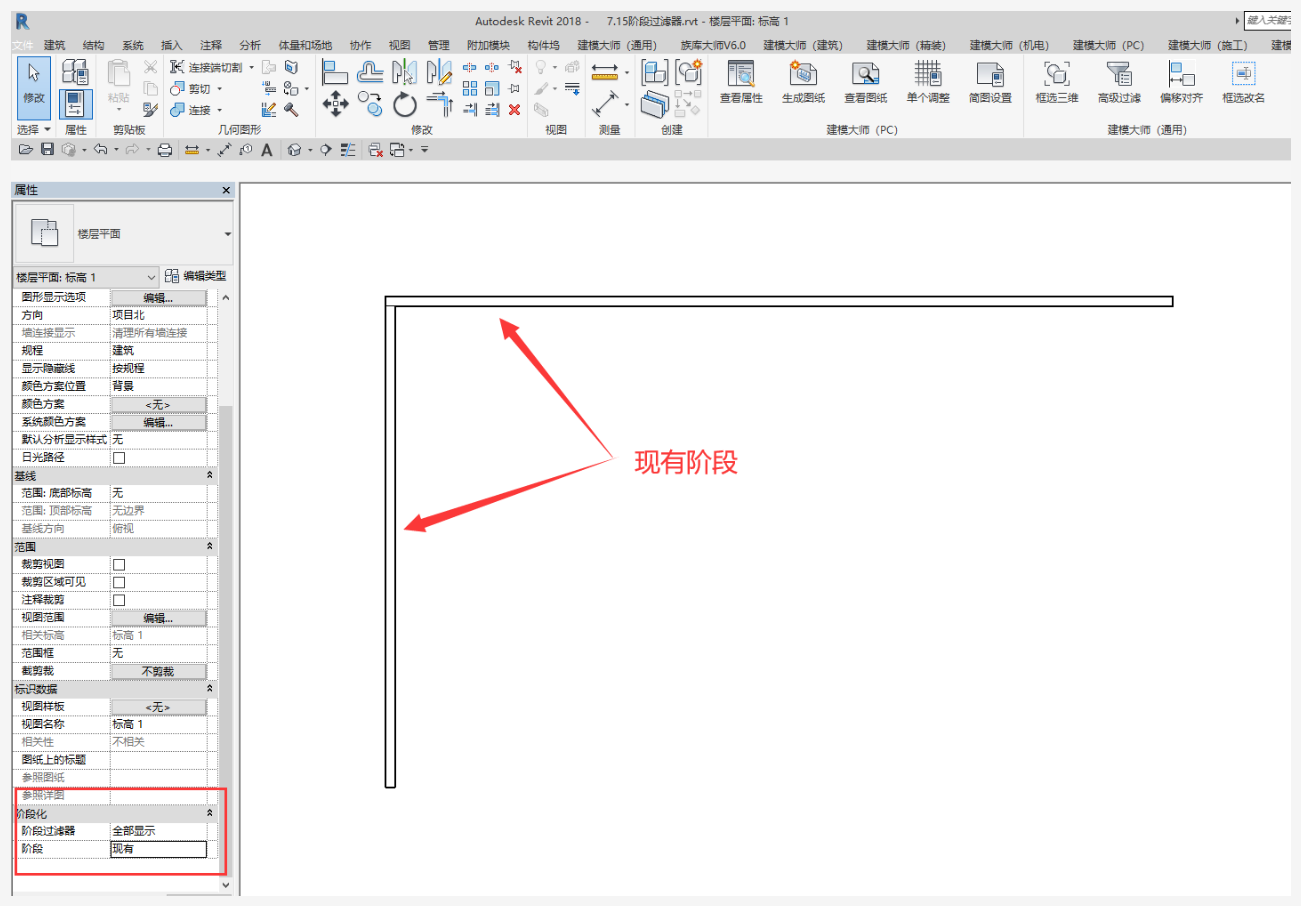
Task: Click the 连接 join geometry tool
Action: coord(192,110)
